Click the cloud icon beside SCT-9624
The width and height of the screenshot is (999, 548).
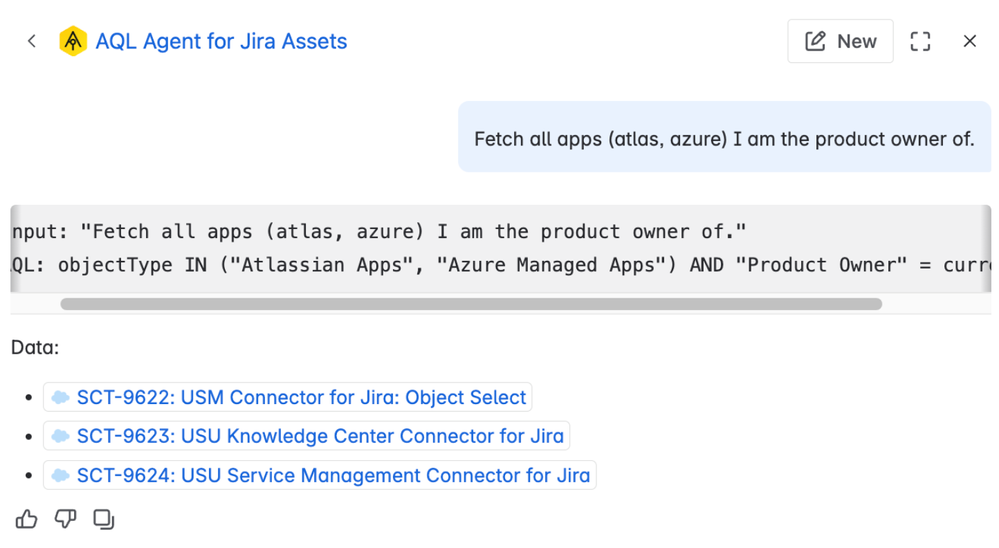click(61, 475)
